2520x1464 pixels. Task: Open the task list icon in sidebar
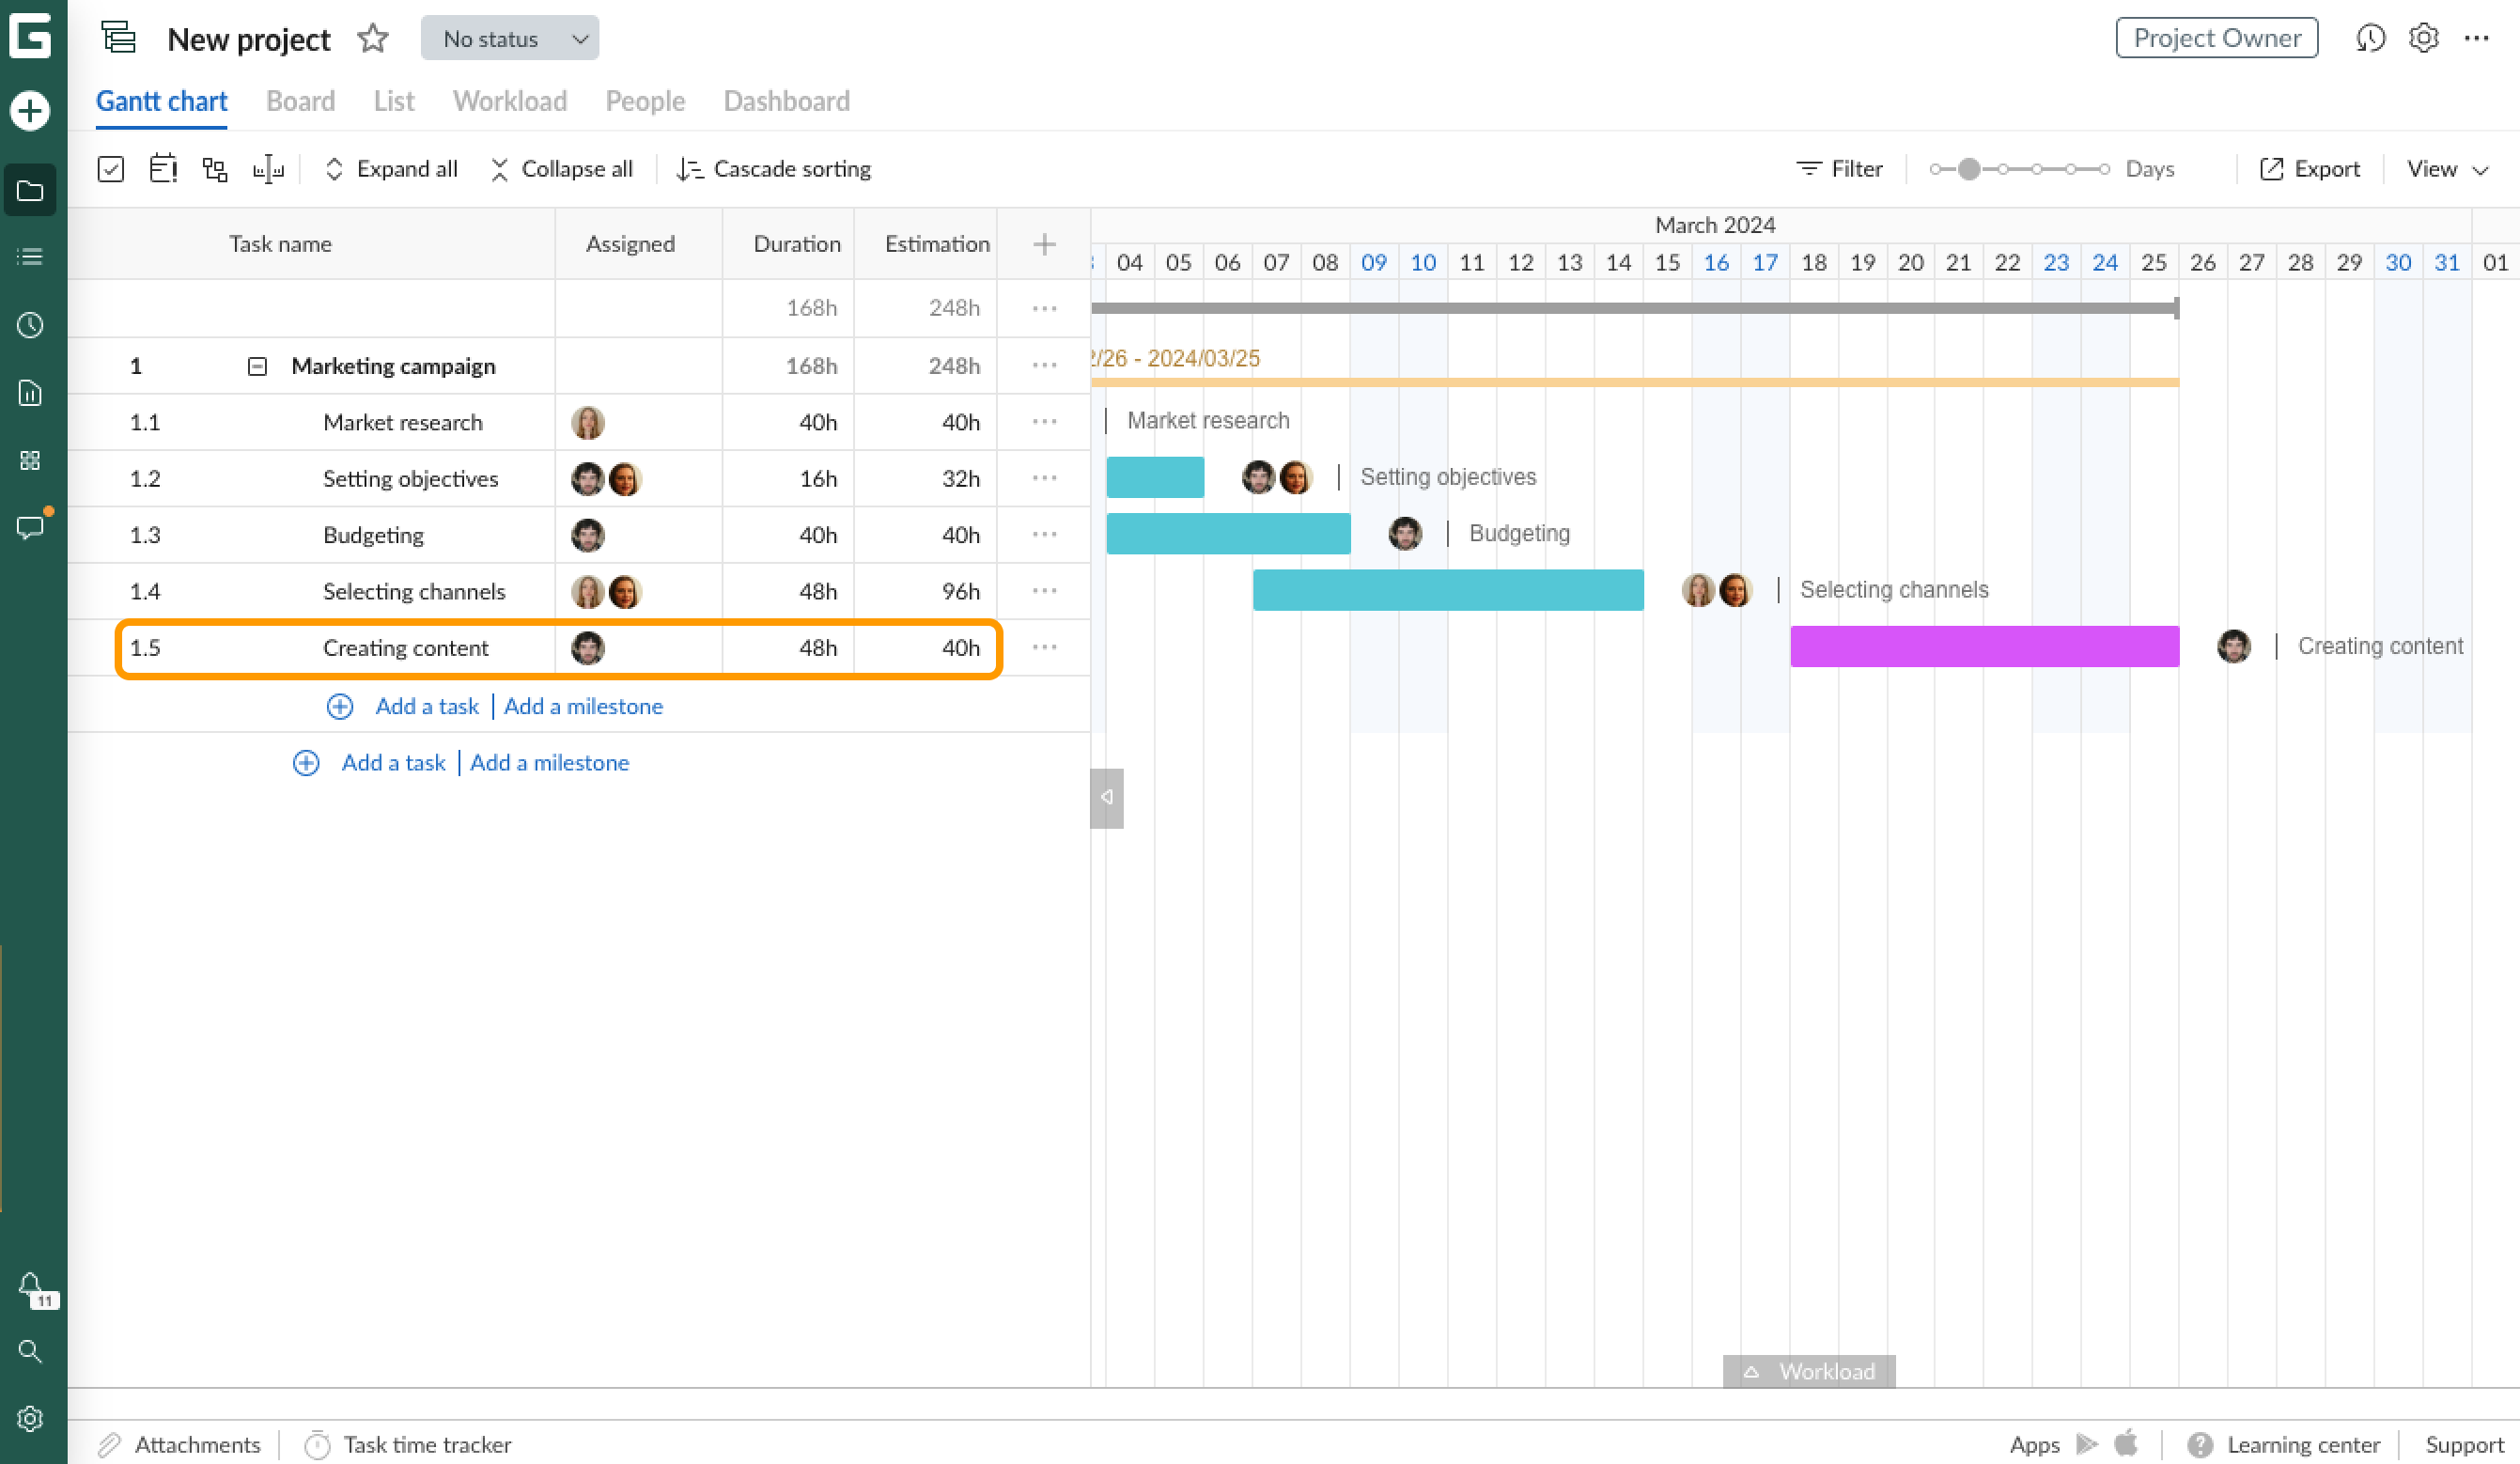(x=30, y=257)
